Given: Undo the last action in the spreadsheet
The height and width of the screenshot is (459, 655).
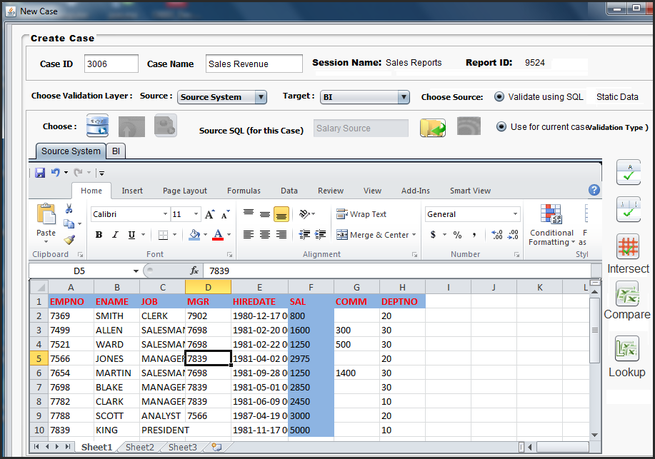Looking at the screenshot, I should tap(56, 172).
